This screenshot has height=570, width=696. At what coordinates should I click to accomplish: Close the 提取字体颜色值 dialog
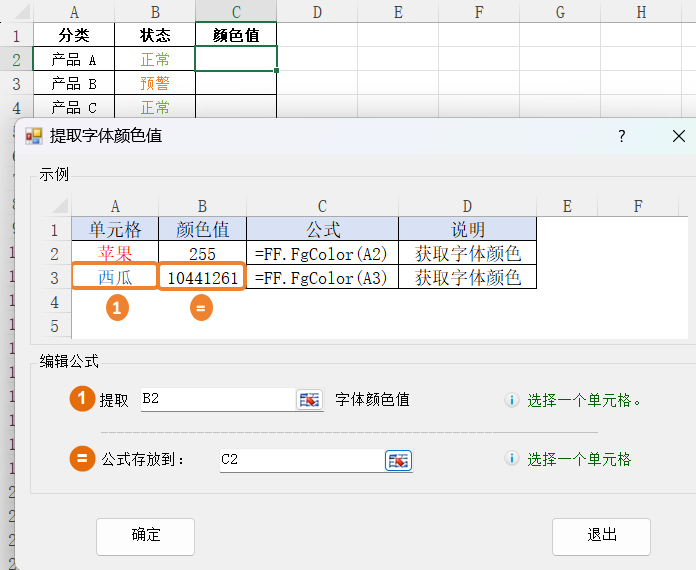tap(678, 136)
